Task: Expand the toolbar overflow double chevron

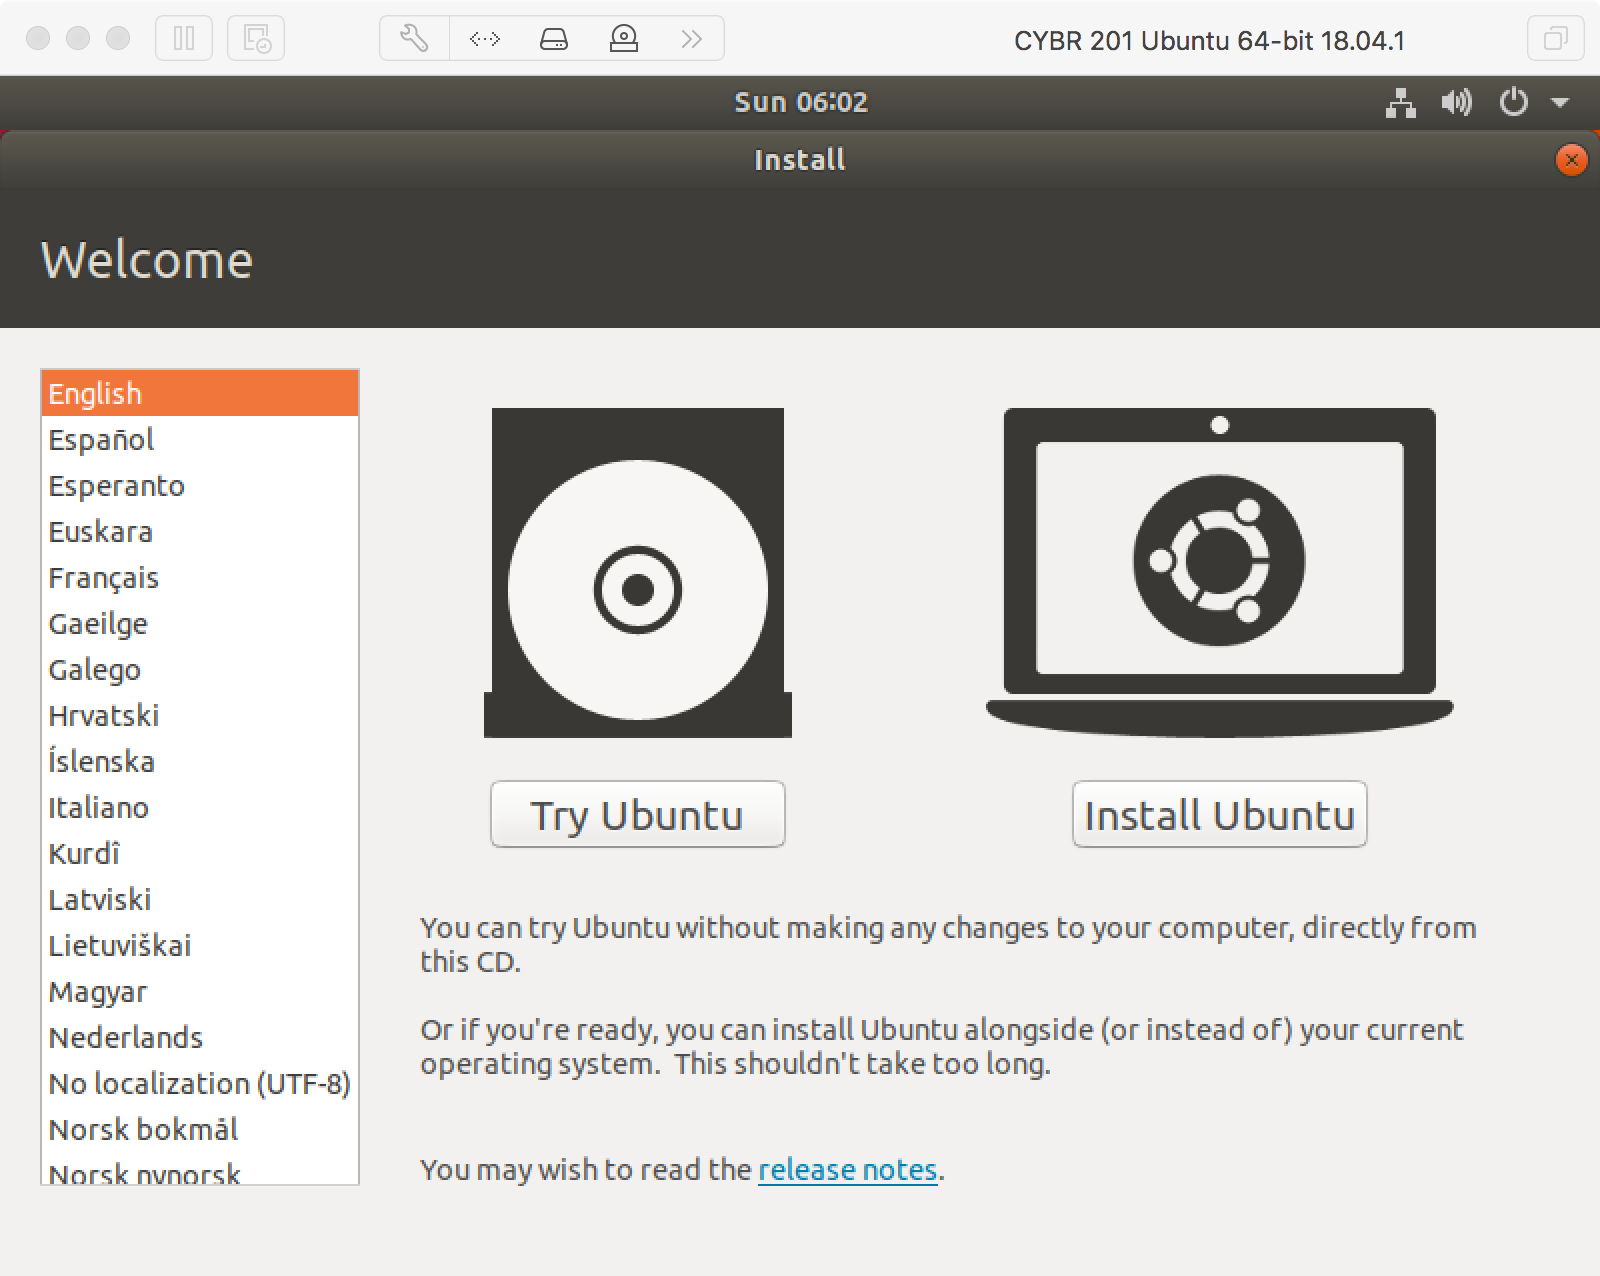Action: click(x=691, y=39)
